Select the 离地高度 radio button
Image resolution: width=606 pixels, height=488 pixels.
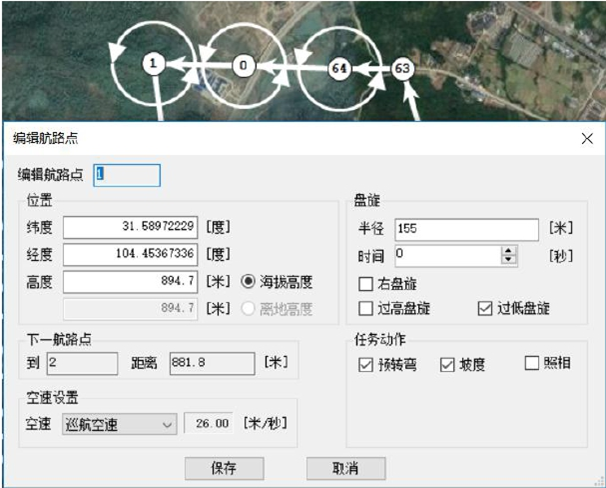pos(248,308)
